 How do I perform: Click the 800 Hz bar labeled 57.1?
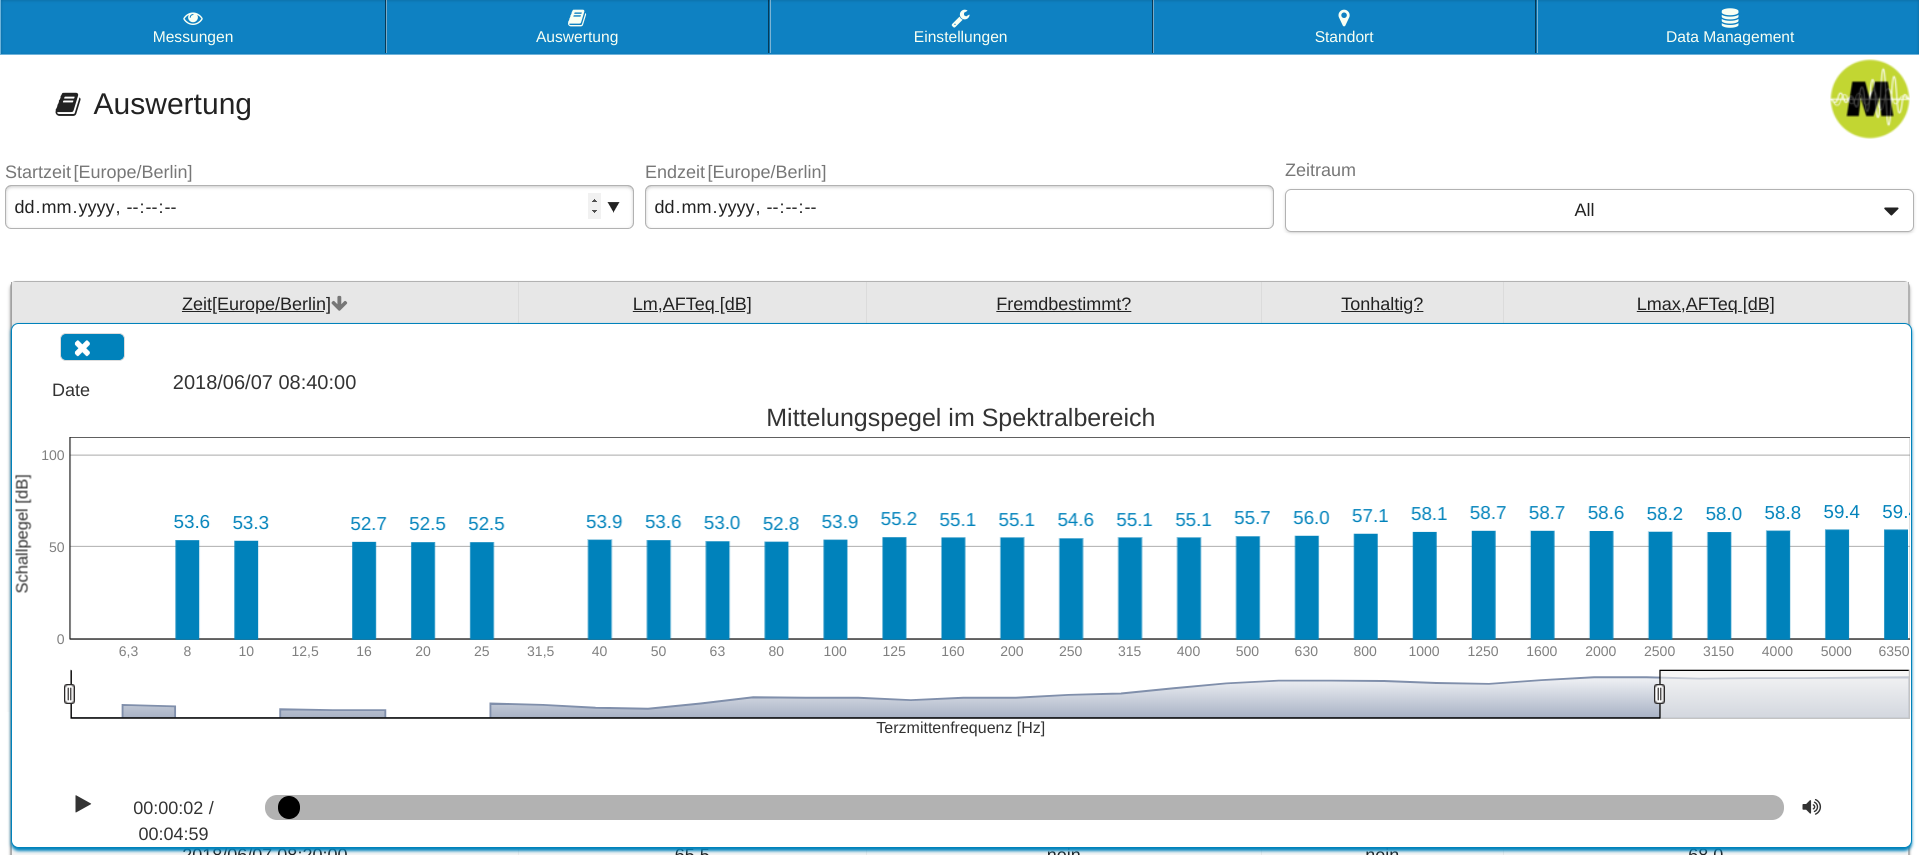point(1366,586)
